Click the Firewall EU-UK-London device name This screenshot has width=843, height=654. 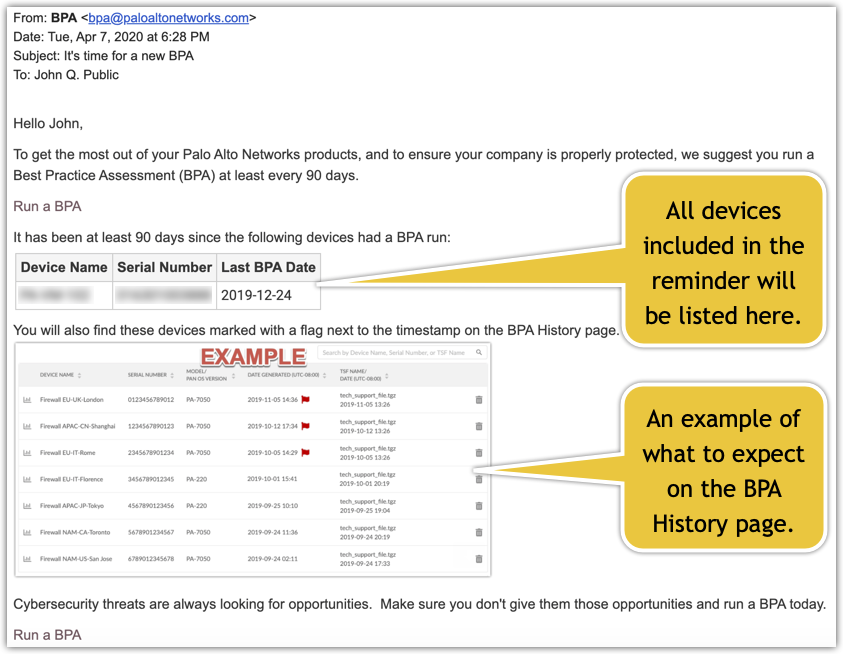72,400
